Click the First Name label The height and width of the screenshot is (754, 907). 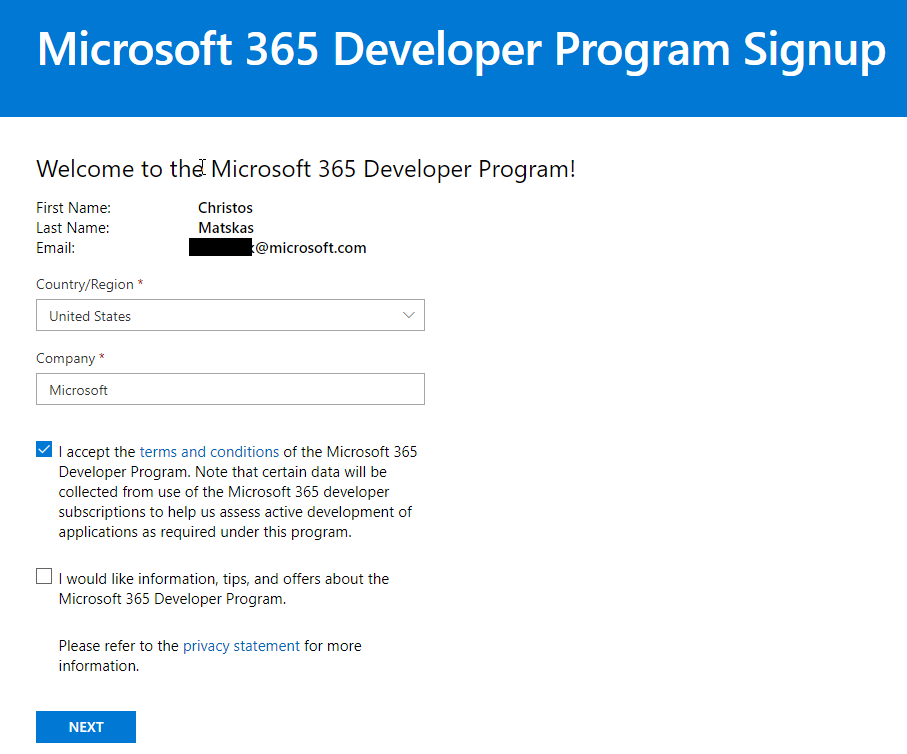click(x=73, y=208)
